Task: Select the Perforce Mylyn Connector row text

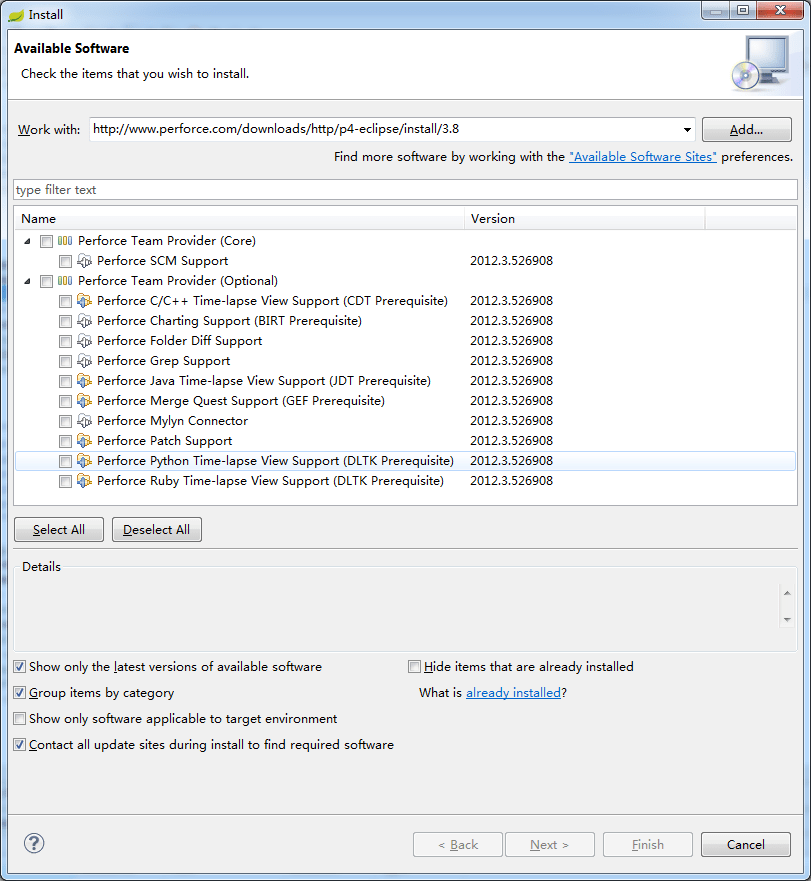Action: pos(172,421)
